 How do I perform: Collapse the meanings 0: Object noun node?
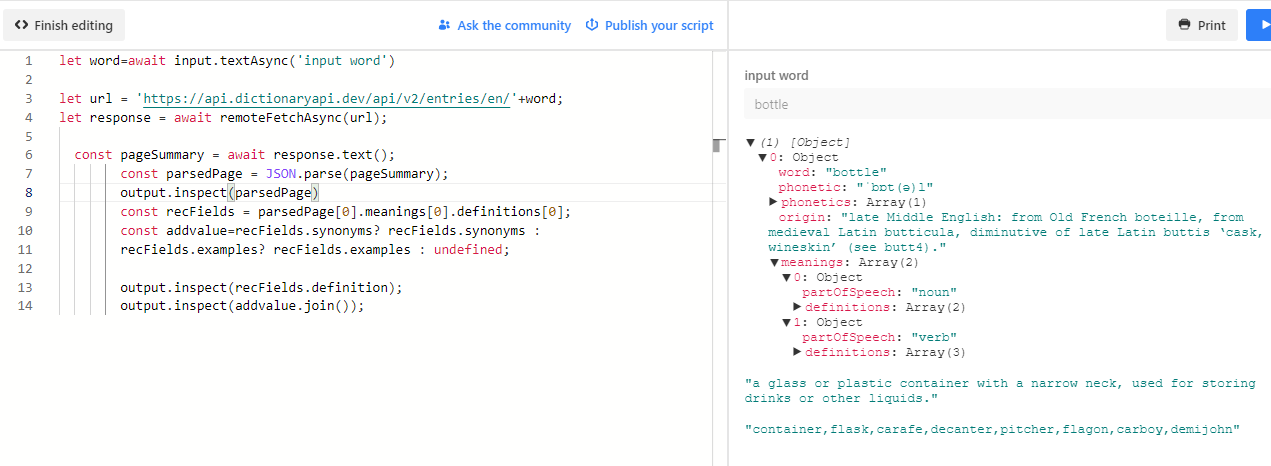tap(786, 277)
